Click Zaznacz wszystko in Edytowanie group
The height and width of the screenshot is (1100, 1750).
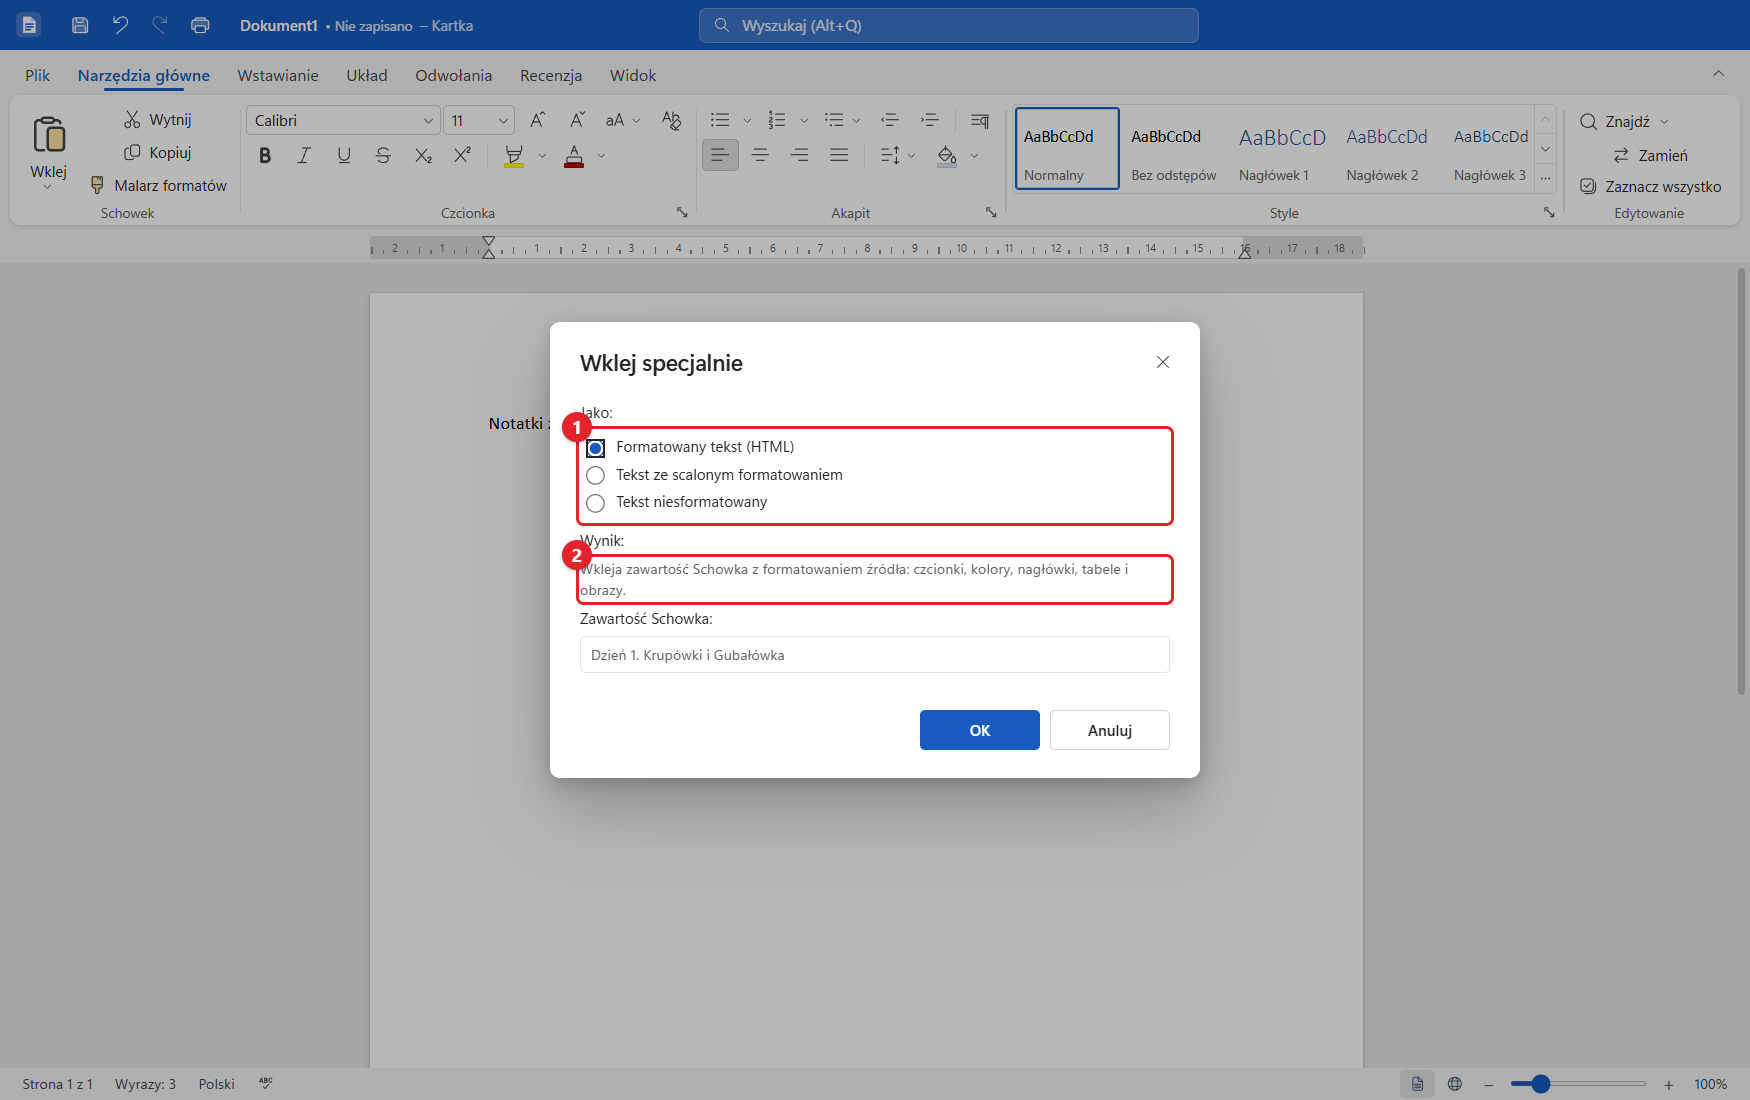coord(1651,187)
